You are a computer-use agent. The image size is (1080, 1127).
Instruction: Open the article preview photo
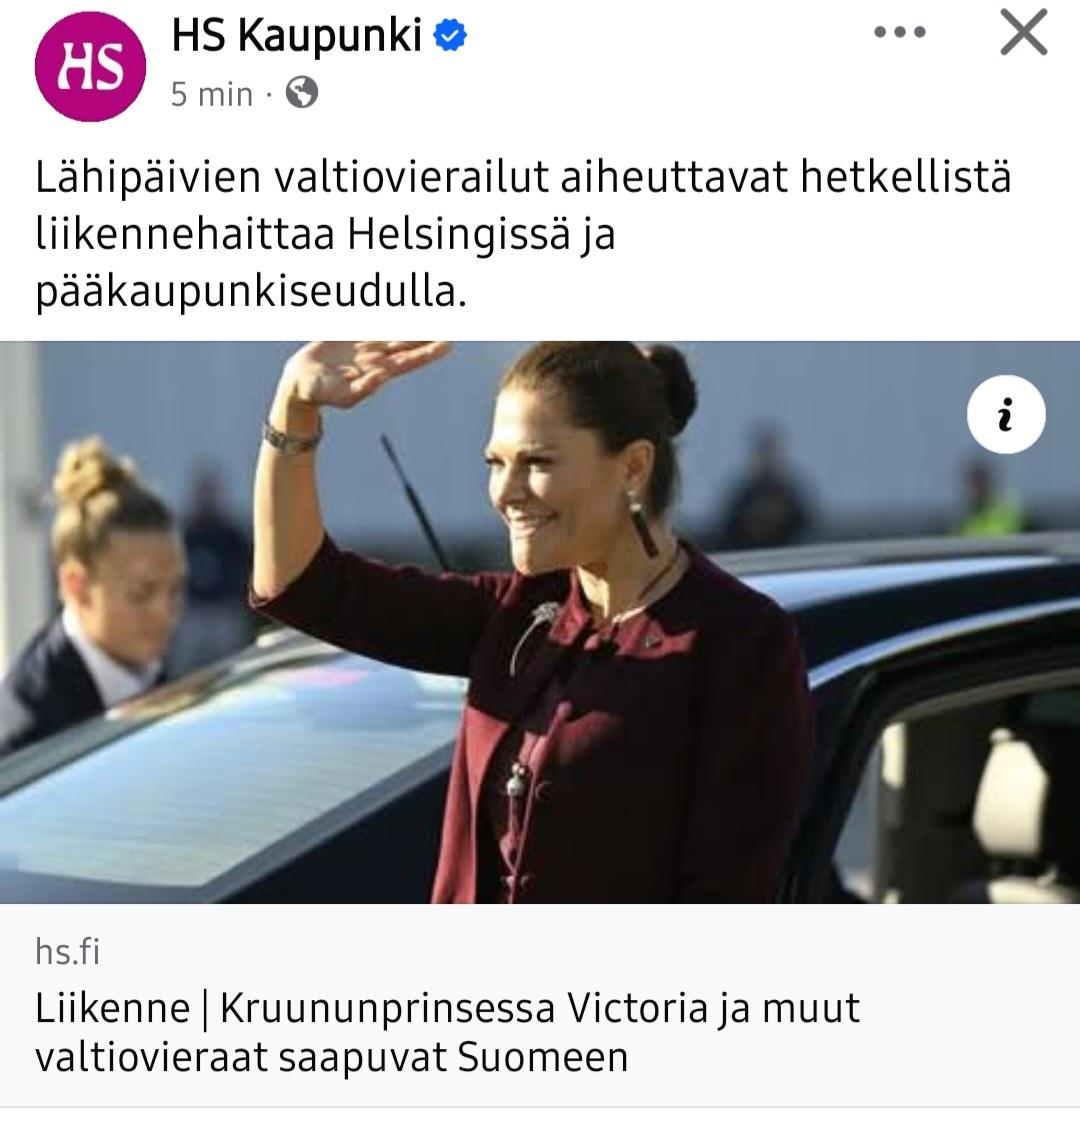click(x=540, y=622)
